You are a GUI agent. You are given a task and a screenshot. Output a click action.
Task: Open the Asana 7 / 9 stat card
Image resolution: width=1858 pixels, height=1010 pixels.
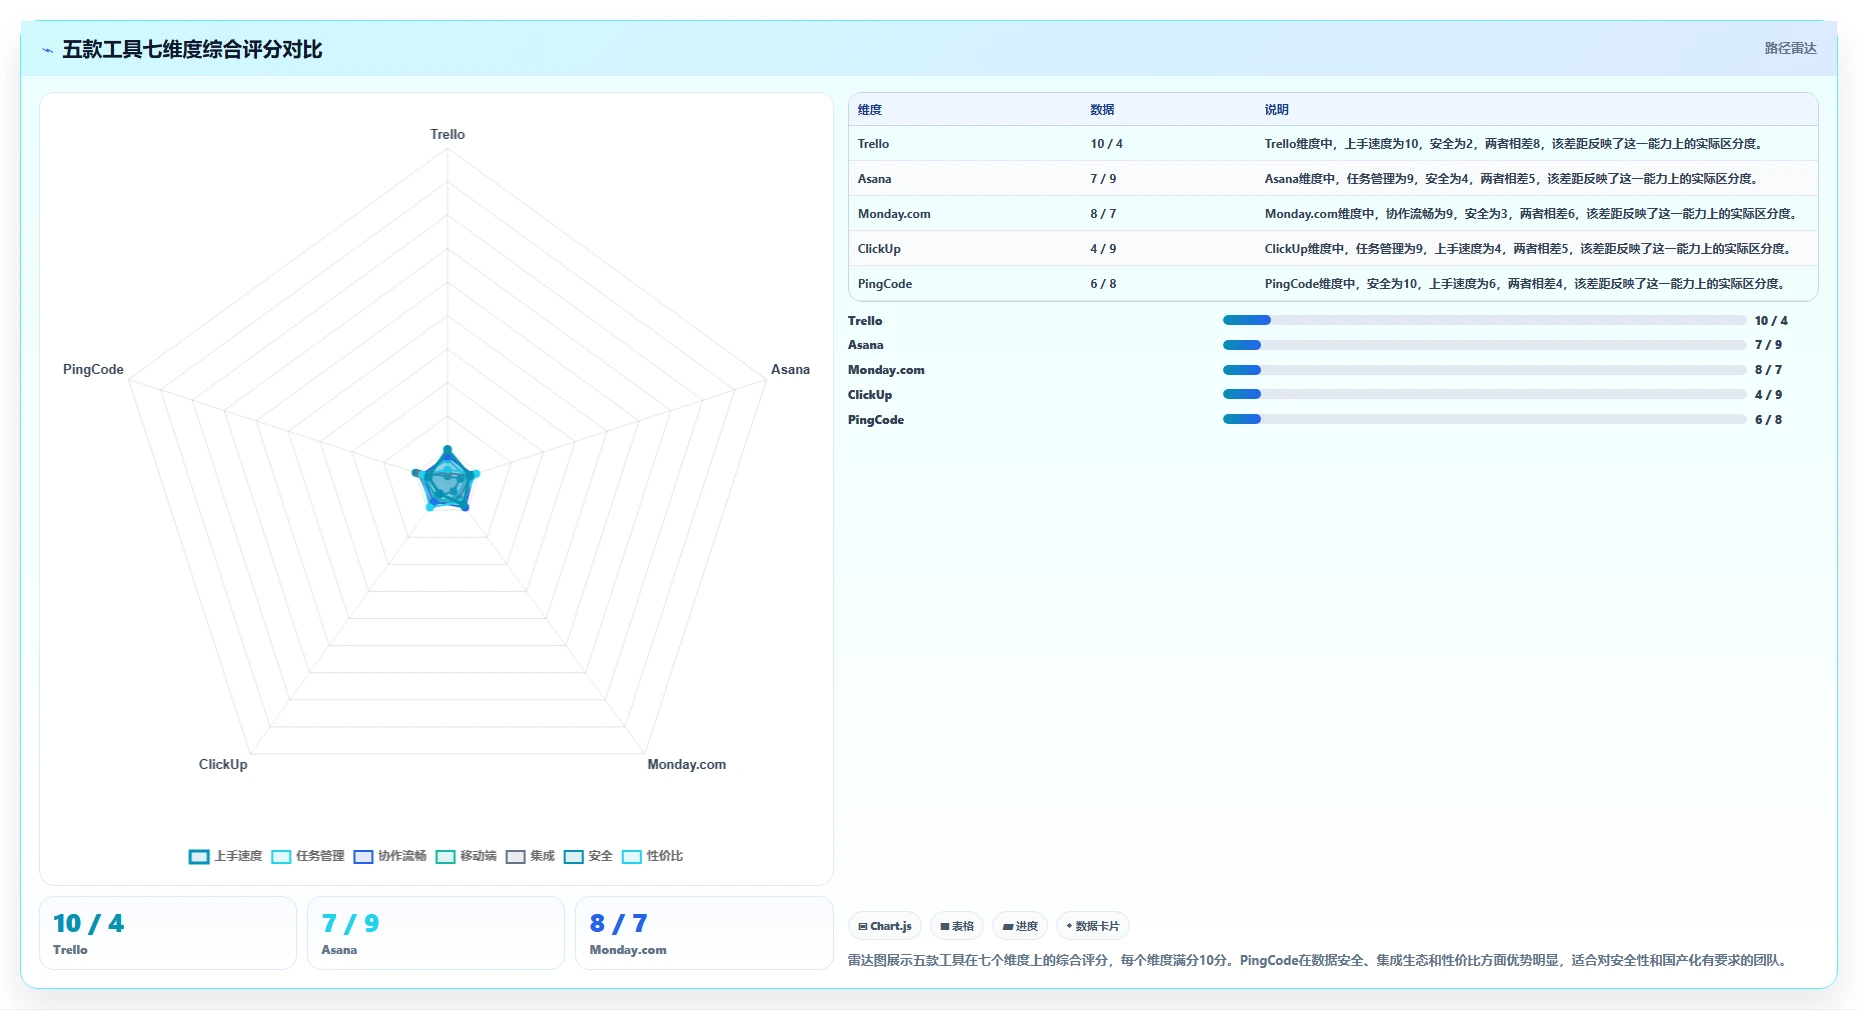(x=436, y=933)
